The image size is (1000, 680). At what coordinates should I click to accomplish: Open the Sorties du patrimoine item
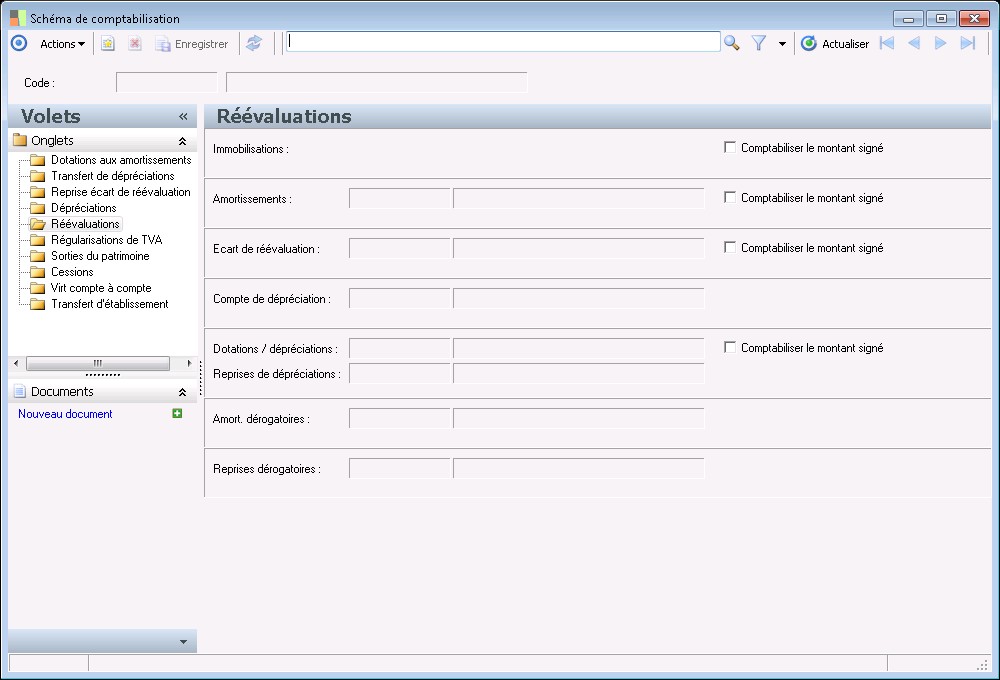(x=100, y=256)
